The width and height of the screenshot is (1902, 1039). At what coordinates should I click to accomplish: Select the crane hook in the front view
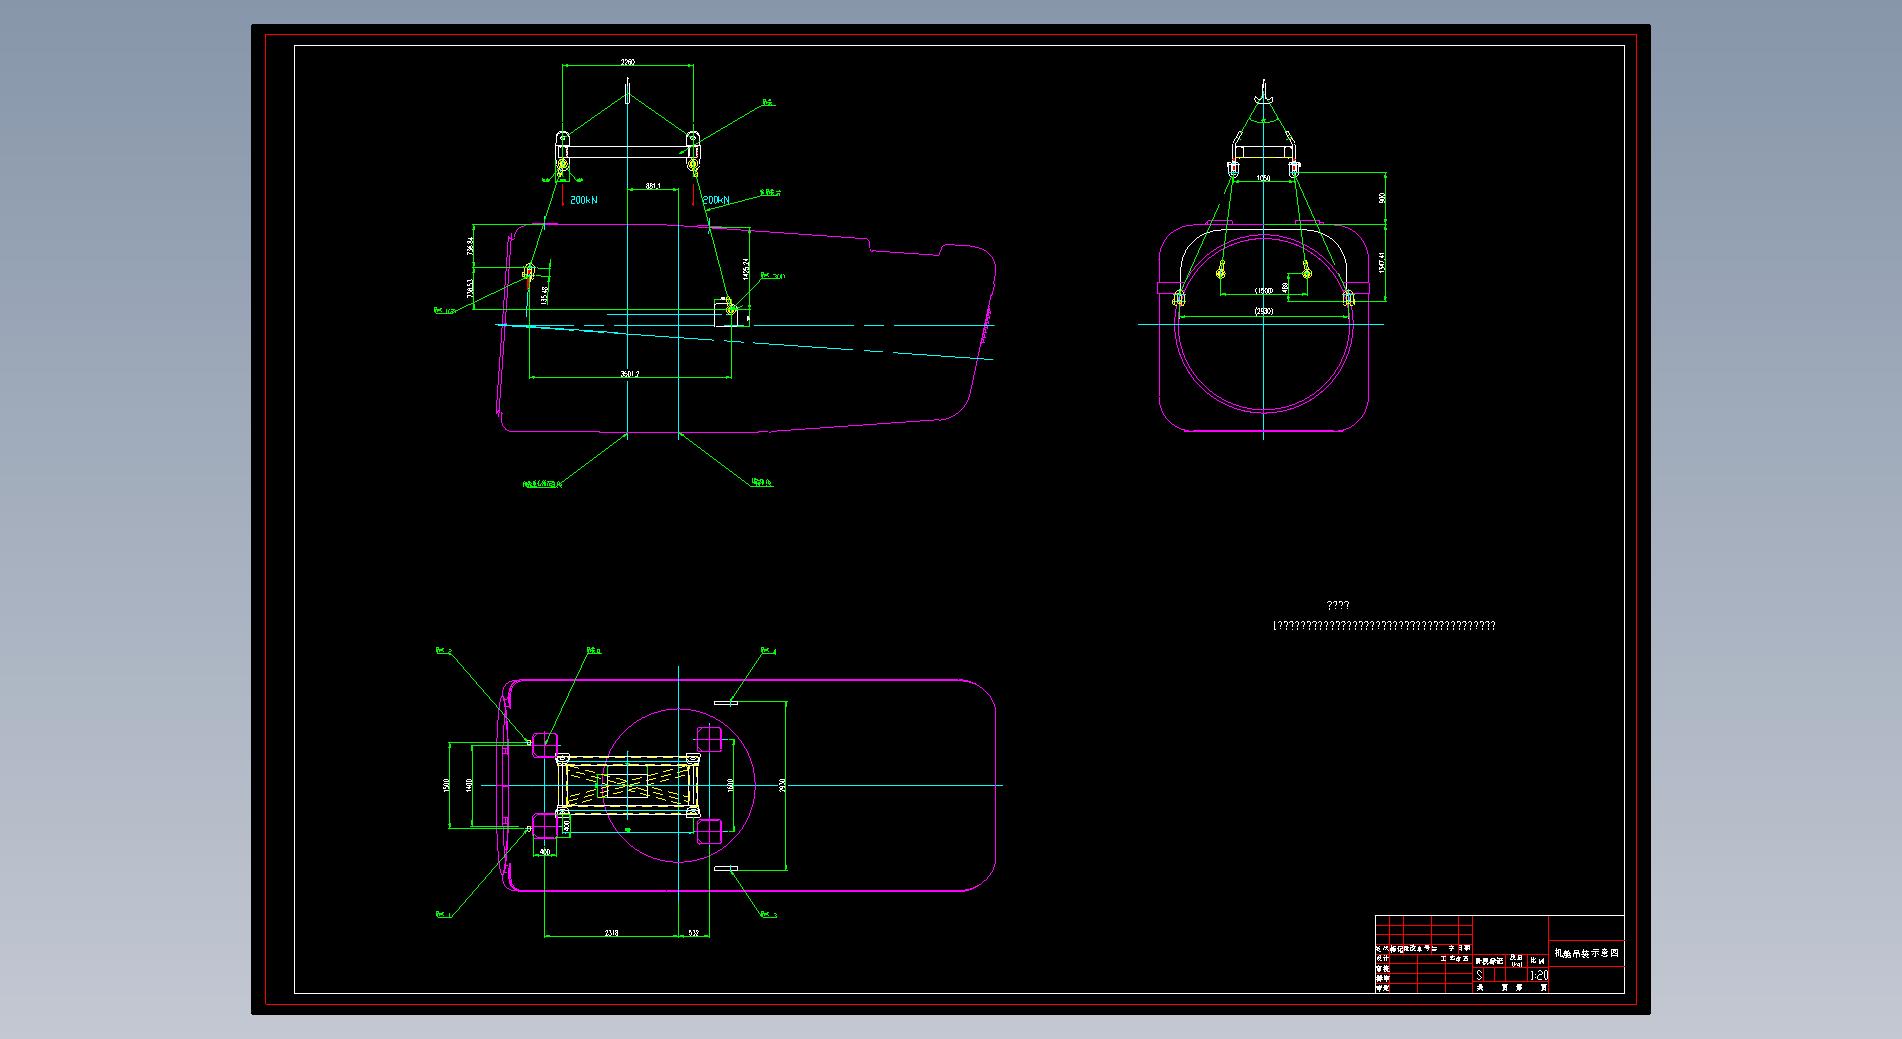(x=1263, y=94)
